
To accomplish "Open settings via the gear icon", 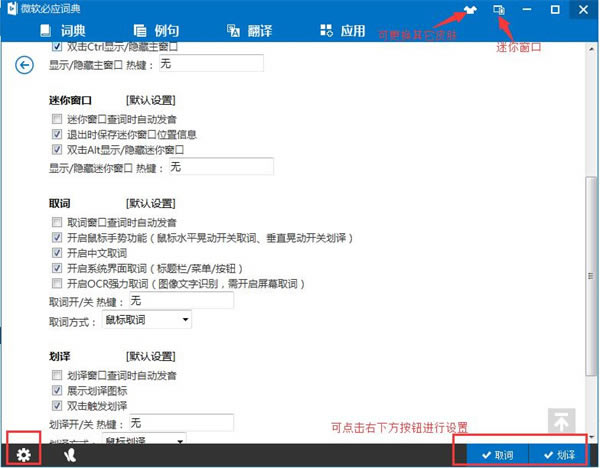I will coord(23,455).
